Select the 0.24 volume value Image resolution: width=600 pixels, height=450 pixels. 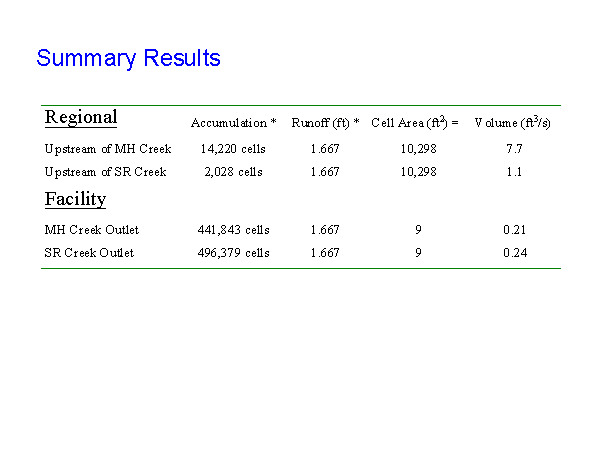tap(515, 253)
